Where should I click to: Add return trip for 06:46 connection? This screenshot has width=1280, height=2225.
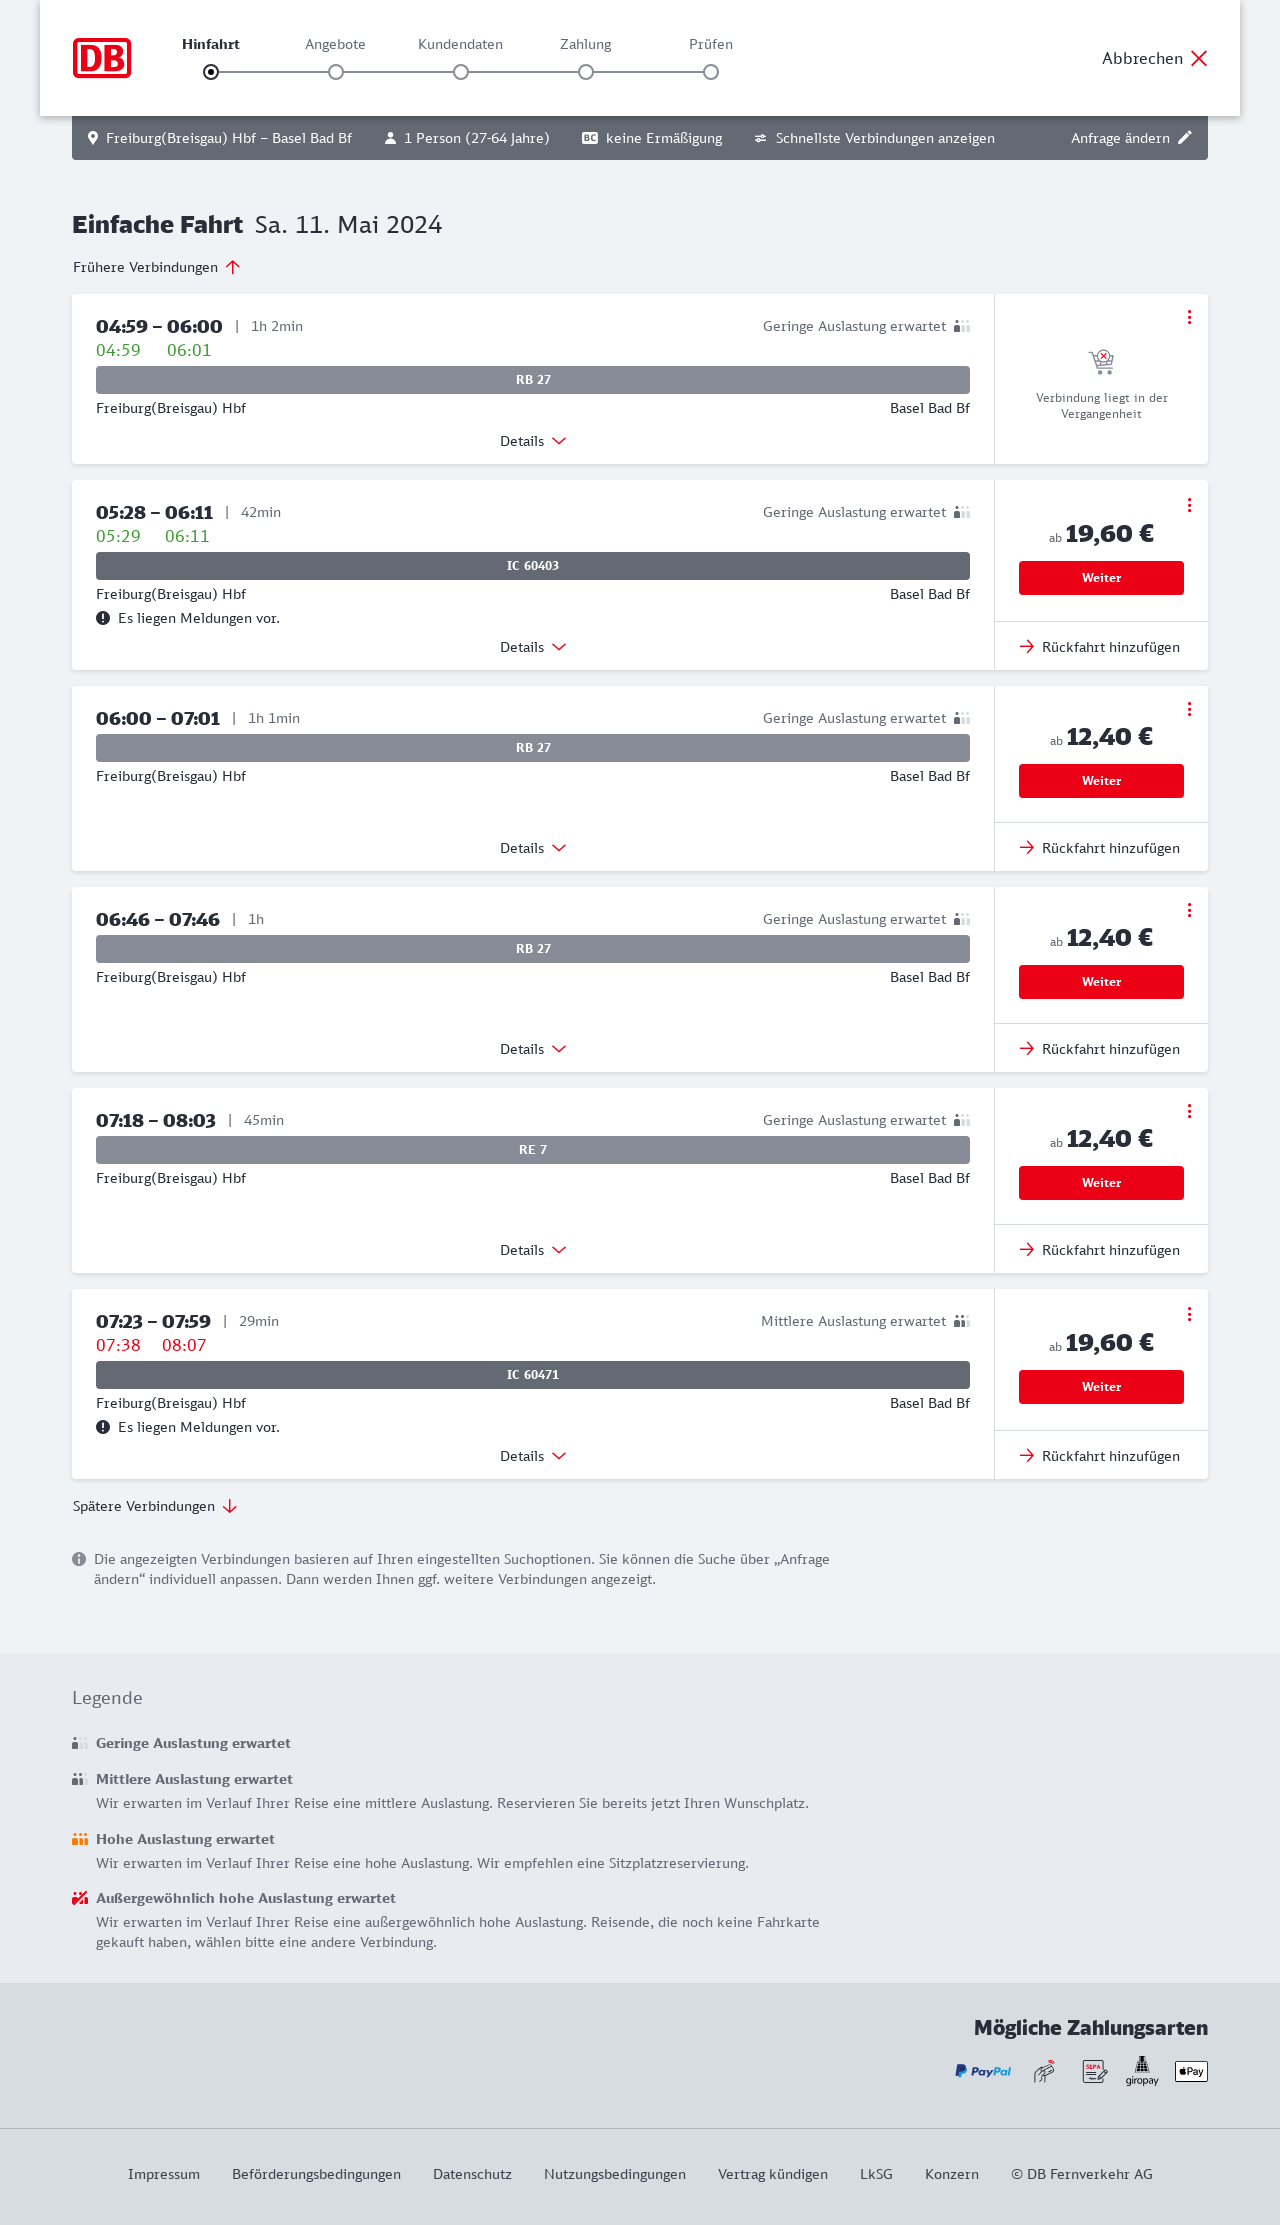click(x=1100, y=1049)
